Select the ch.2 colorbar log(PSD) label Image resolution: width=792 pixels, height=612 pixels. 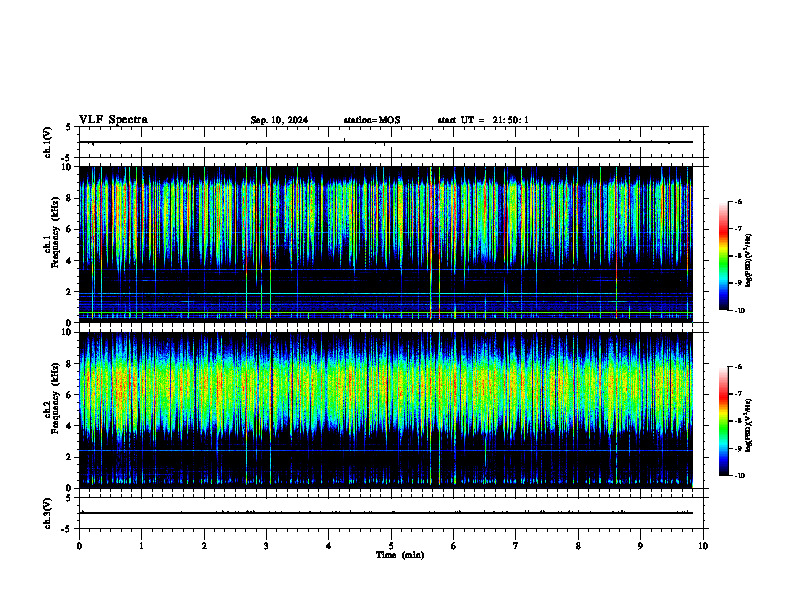tap(749, 426)
